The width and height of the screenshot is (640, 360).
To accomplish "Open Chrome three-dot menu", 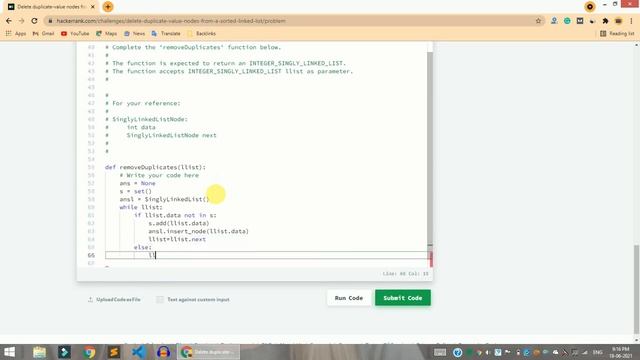I will [x=631, y=21].
